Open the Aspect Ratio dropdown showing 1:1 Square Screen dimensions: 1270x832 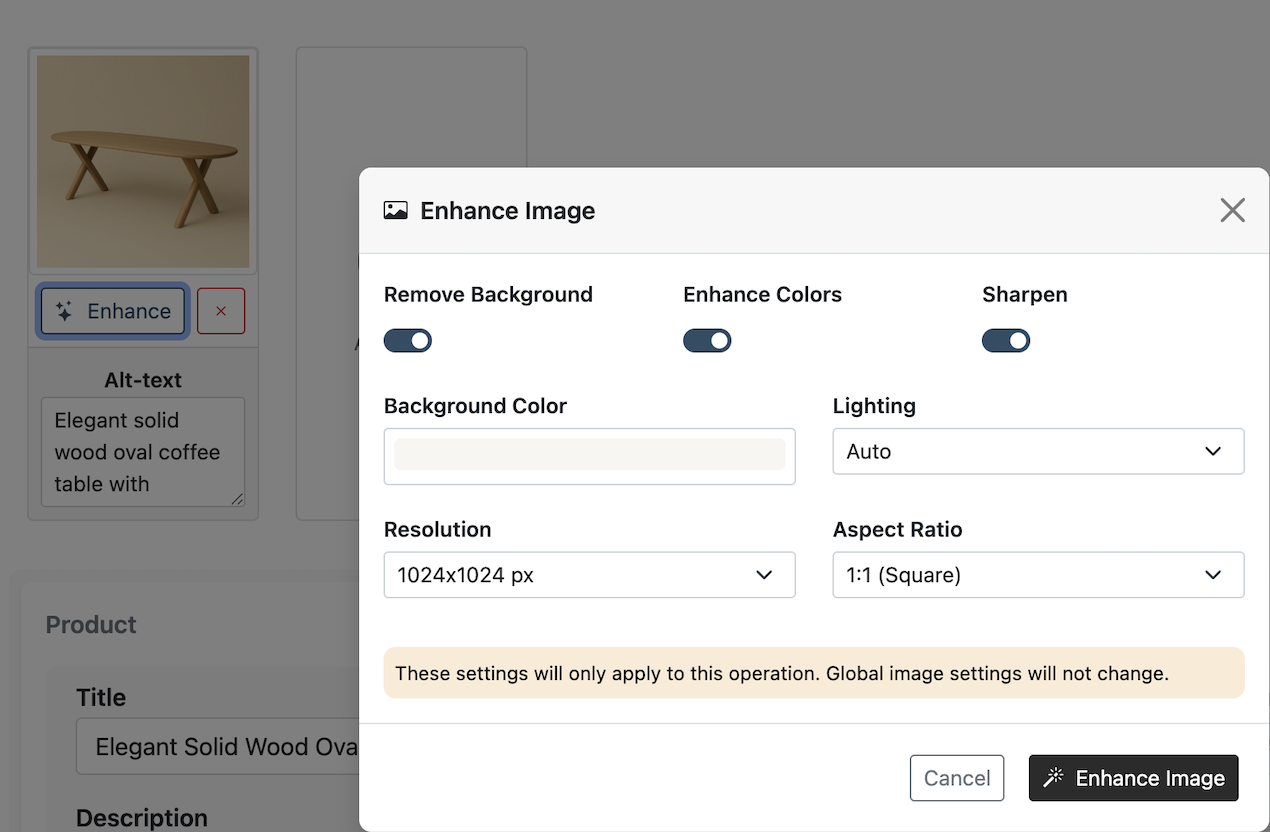coord(1037,575)
